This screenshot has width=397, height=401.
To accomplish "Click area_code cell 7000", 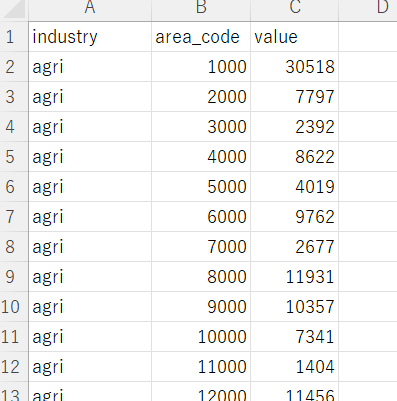I will click(x=201, y=247).
